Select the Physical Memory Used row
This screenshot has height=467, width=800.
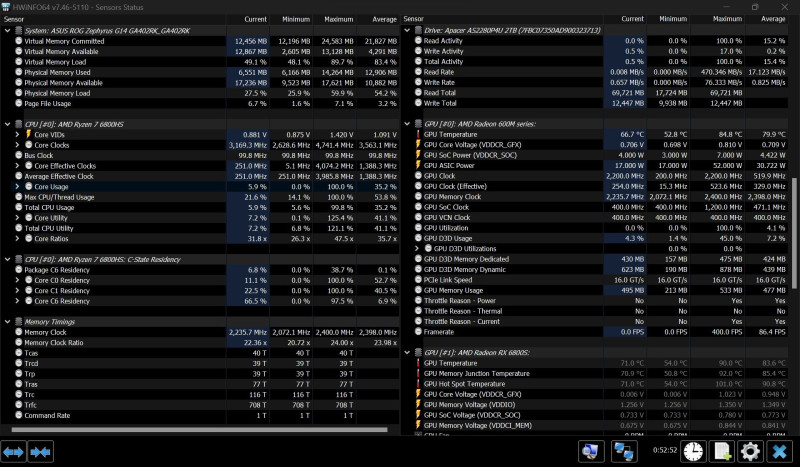pos(199,72)
